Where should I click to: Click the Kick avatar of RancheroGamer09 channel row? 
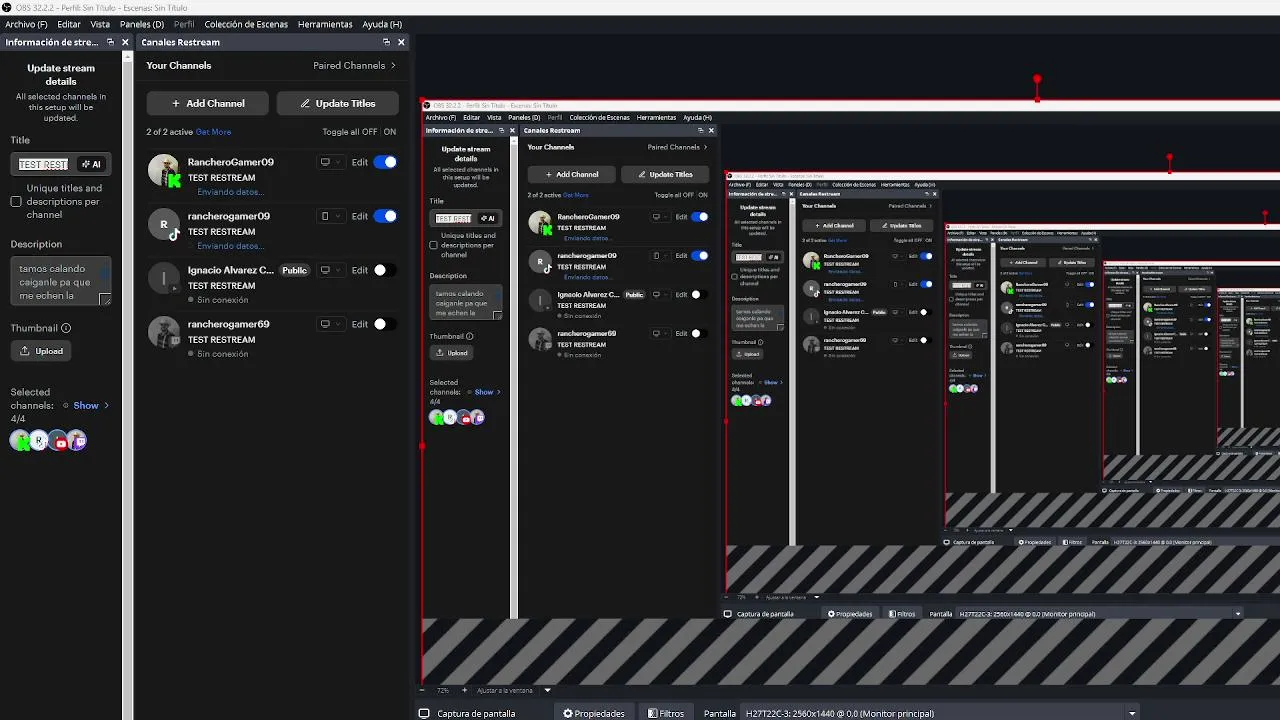coord(164,170)
